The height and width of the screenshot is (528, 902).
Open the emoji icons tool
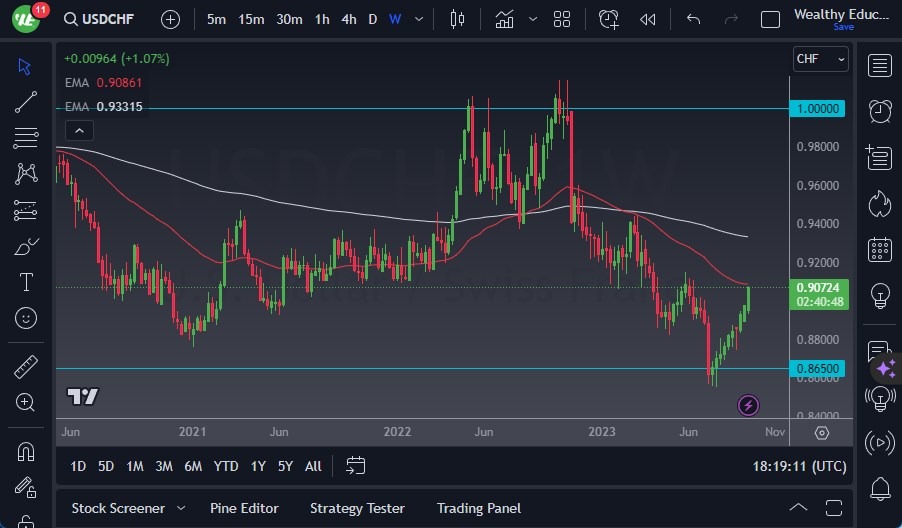coord(26,318)
